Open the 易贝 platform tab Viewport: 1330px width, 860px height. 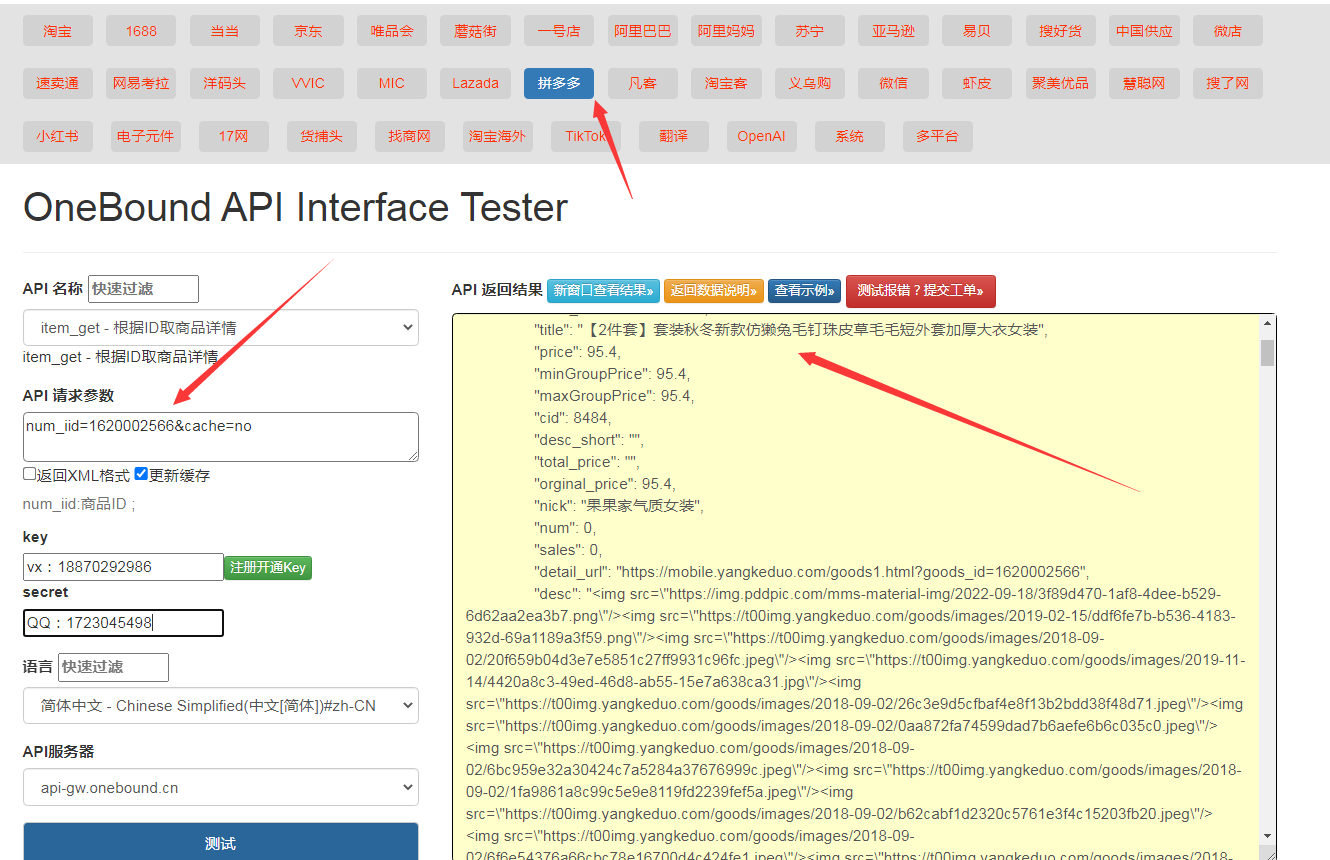click(x=976, y=31)
